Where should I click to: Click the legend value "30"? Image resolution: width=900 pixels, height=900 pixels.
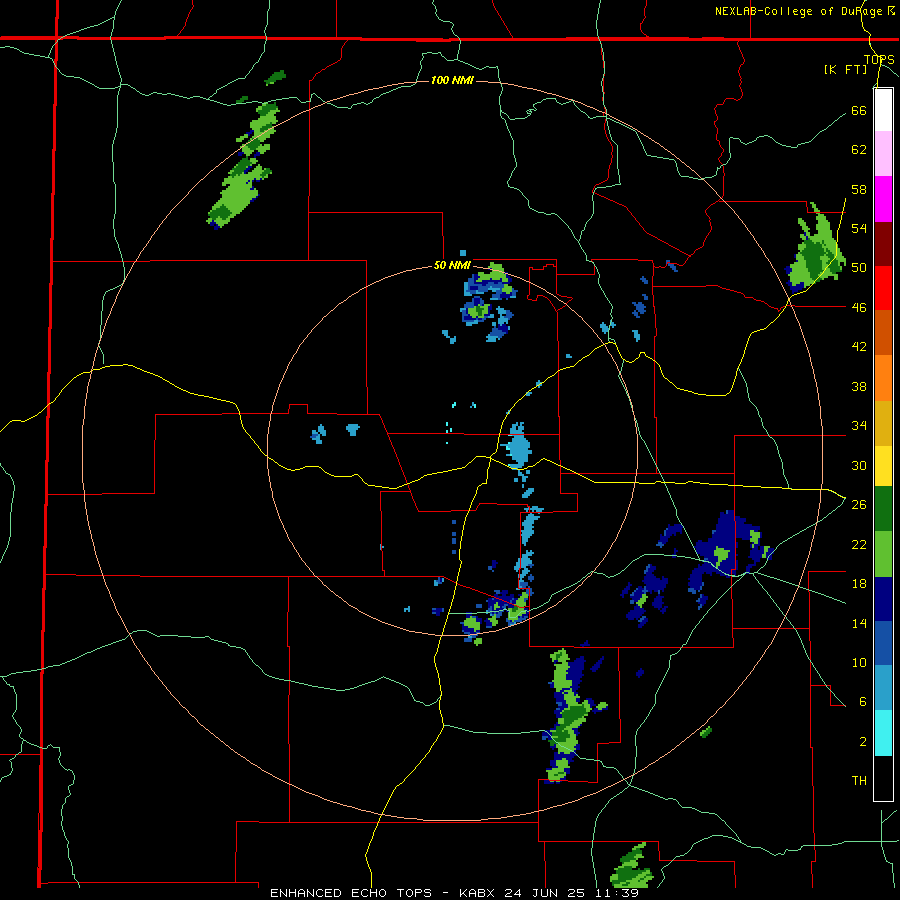(x=859, y=465)
